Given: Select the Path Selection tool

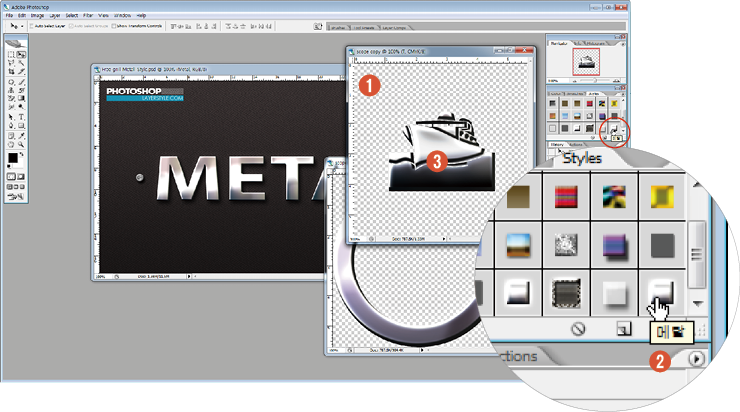Looking at the screenshot, I should [x=12, y=117].
